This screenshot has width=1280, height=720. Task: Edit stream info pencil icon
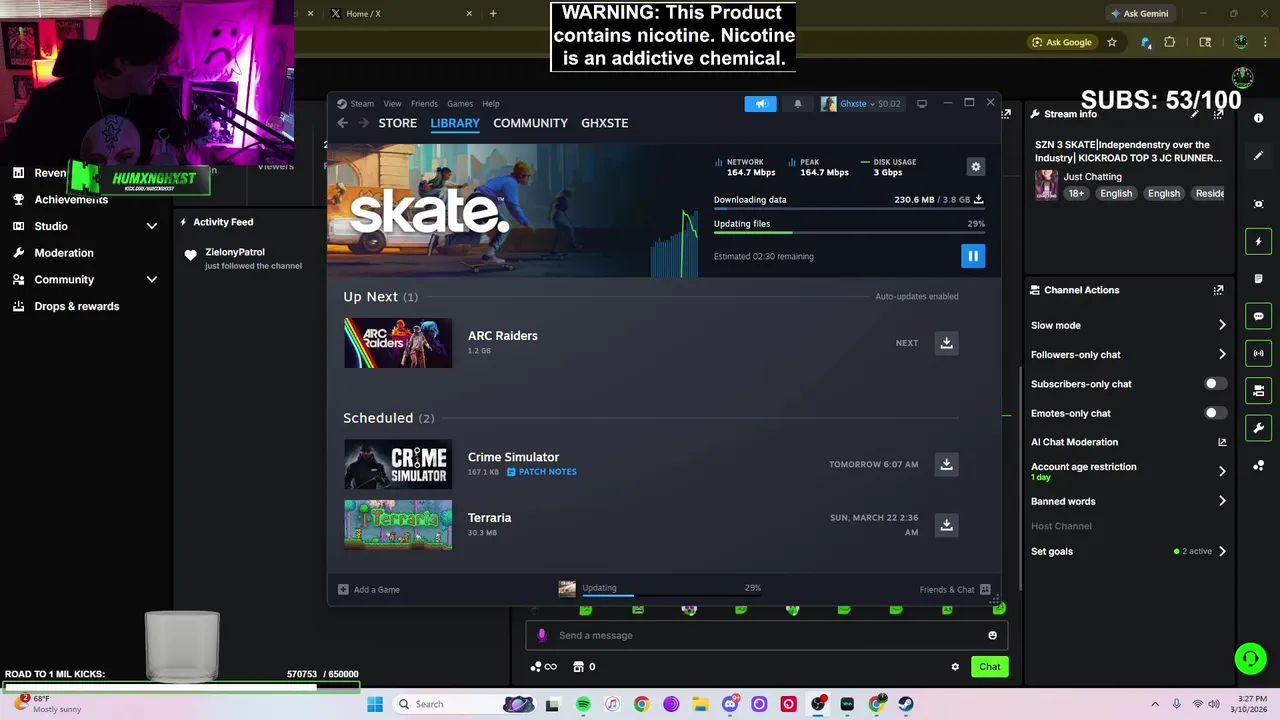tap(1194, 114)
